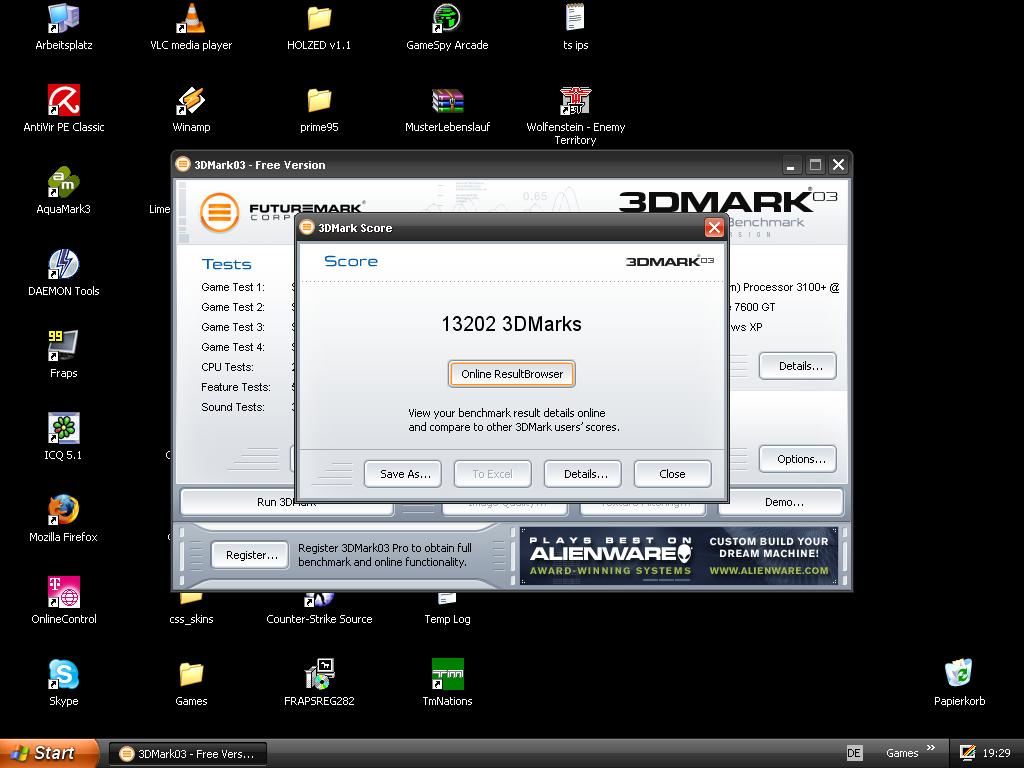Image resolution: width=1024 pixels, height=768 pixels.
Task: Launch AquaMark3 benchmark icon
Action: pyautogui.click(x=63, y=191)
